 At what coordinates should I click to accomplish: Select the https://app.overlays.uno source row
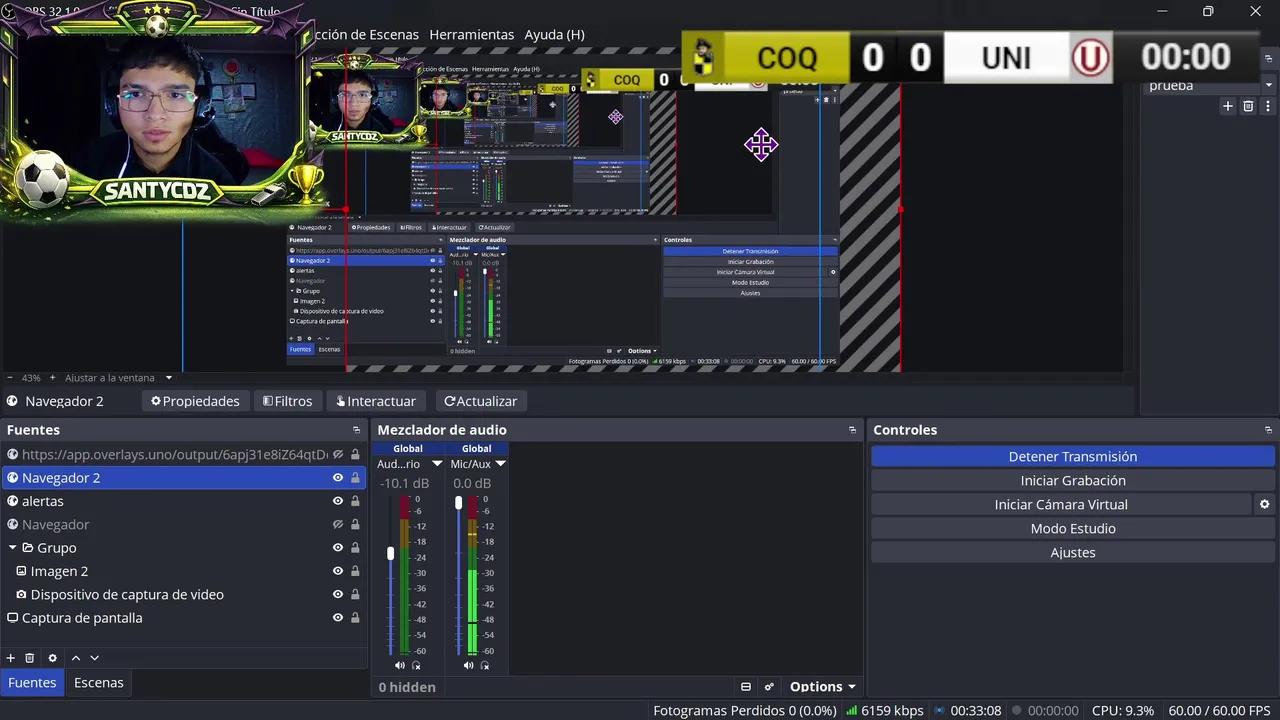(183, 454)
